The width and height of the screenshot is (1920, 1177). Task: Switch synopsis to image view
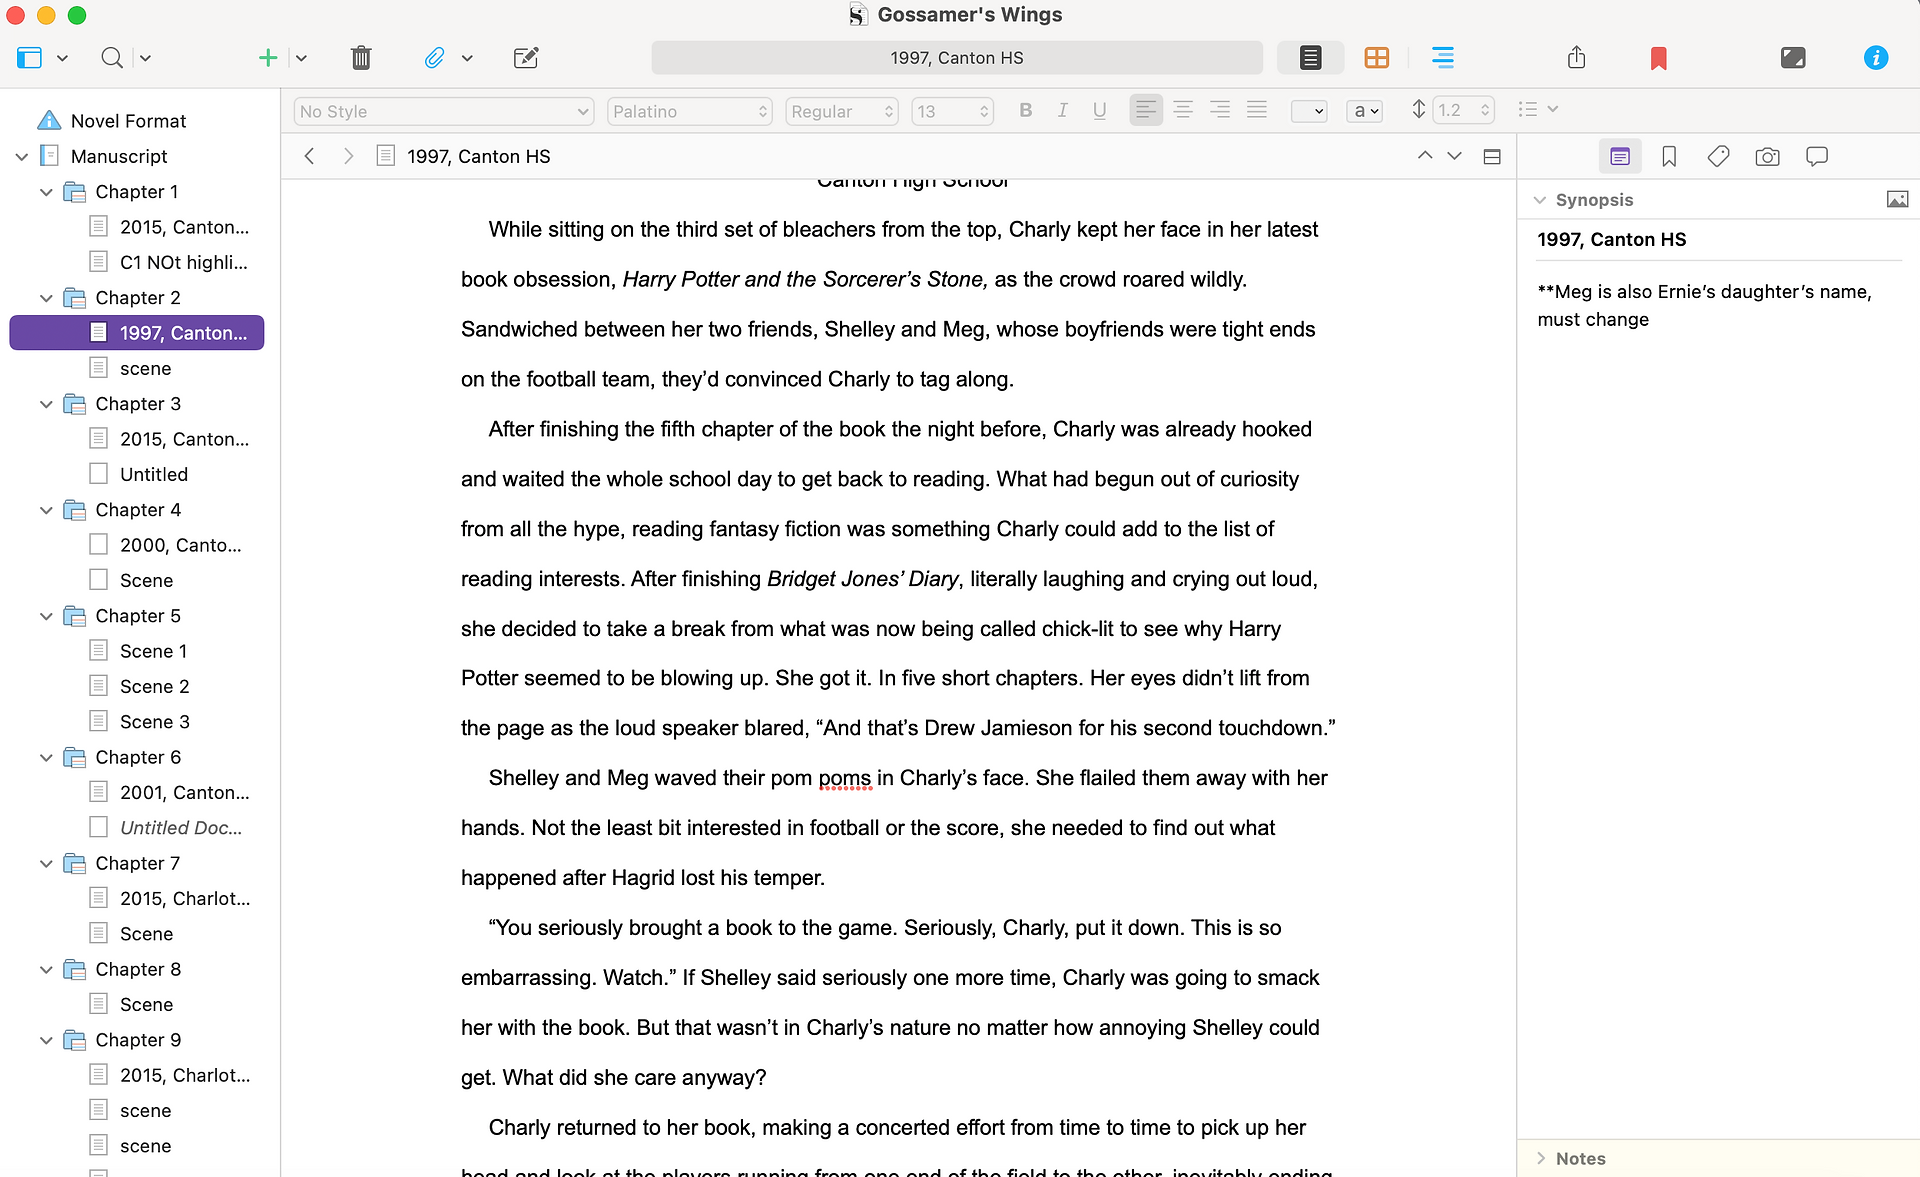(1897, 199)
